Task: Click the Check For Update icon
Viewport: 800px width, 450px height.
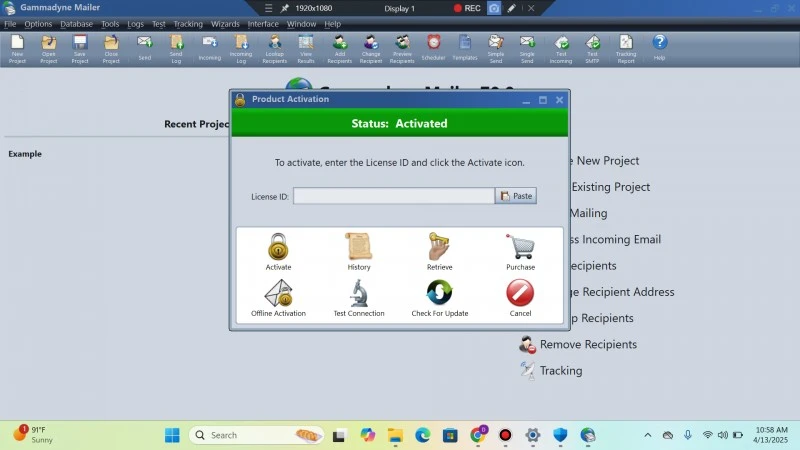Action: pos(439,294)
